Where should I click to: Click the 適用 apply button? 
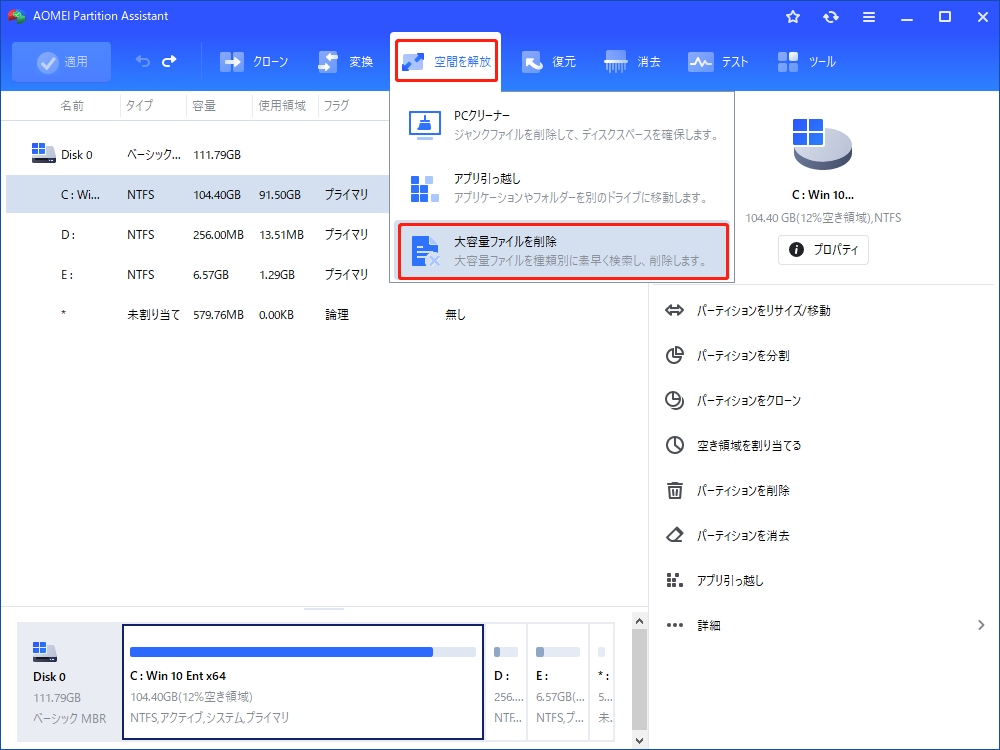61,62
